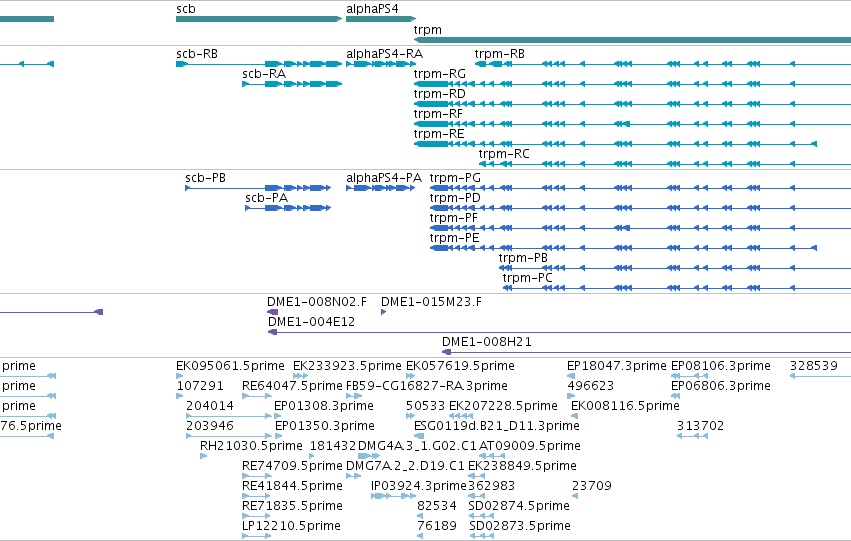The height and width of the screenshot is (541, 851).
Task: Select the 362983 feature label
Action: [x=491, y=487]
